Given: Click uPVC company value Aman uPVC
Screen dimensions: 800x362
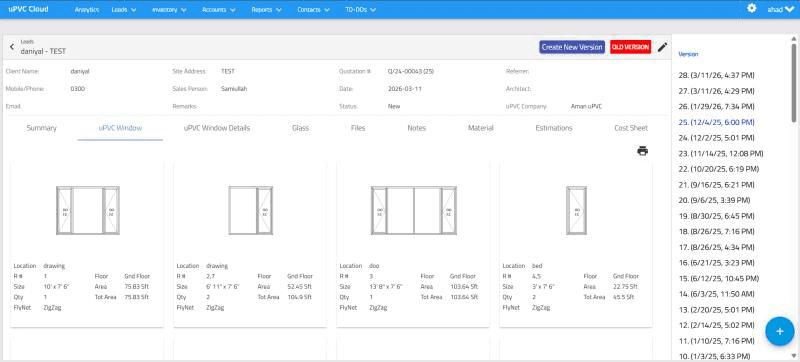Looking at the screenshot, I should click(587, 107).
